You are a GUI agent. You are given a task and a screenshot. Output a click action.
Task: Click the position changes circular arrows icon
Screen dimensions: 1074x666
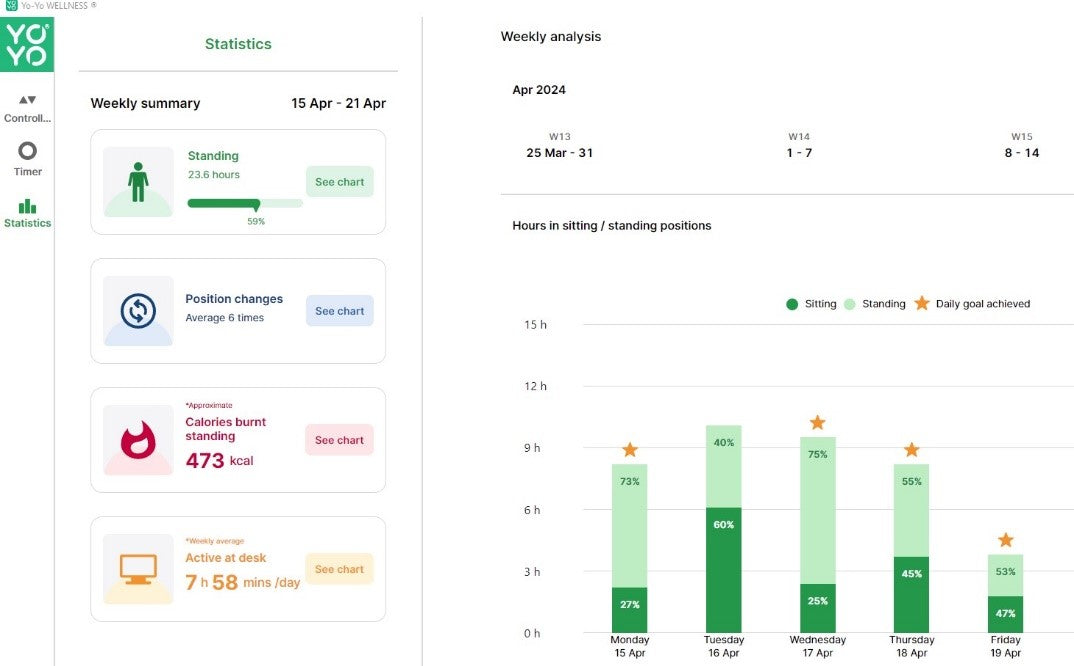coord(138,311)
